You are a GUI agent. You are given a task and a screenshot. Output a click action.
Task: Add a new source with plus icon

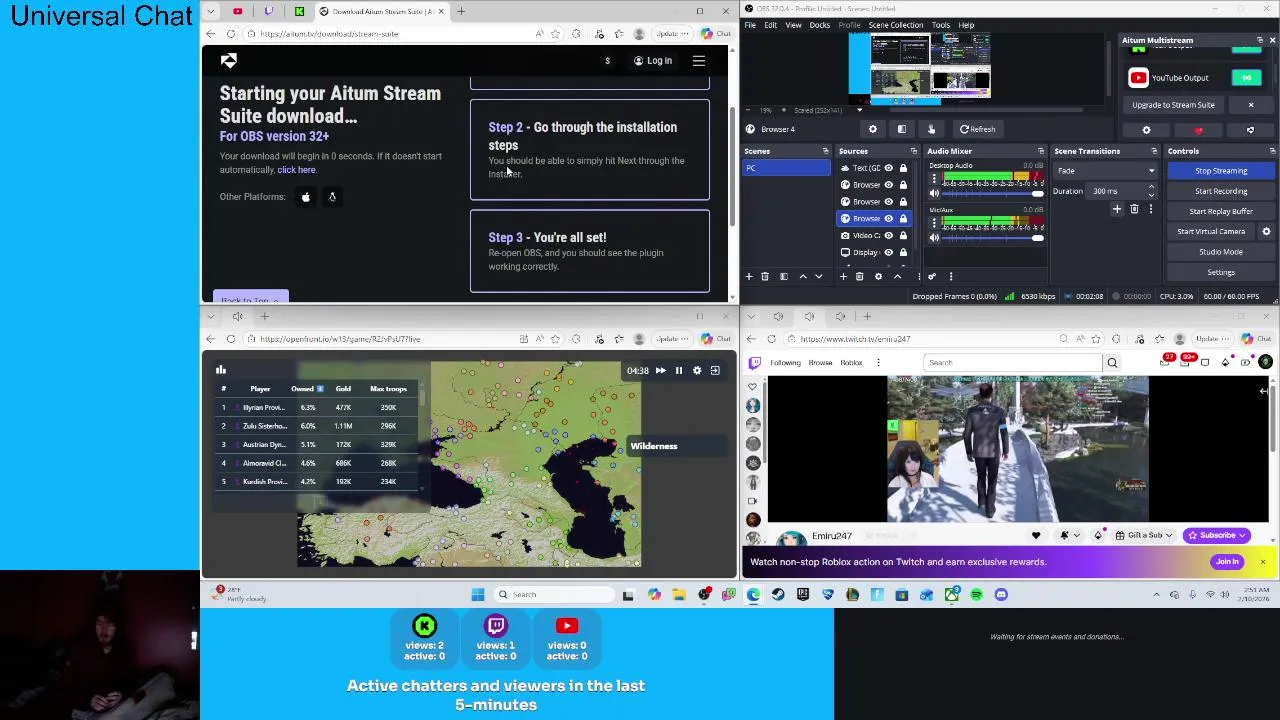843,277
